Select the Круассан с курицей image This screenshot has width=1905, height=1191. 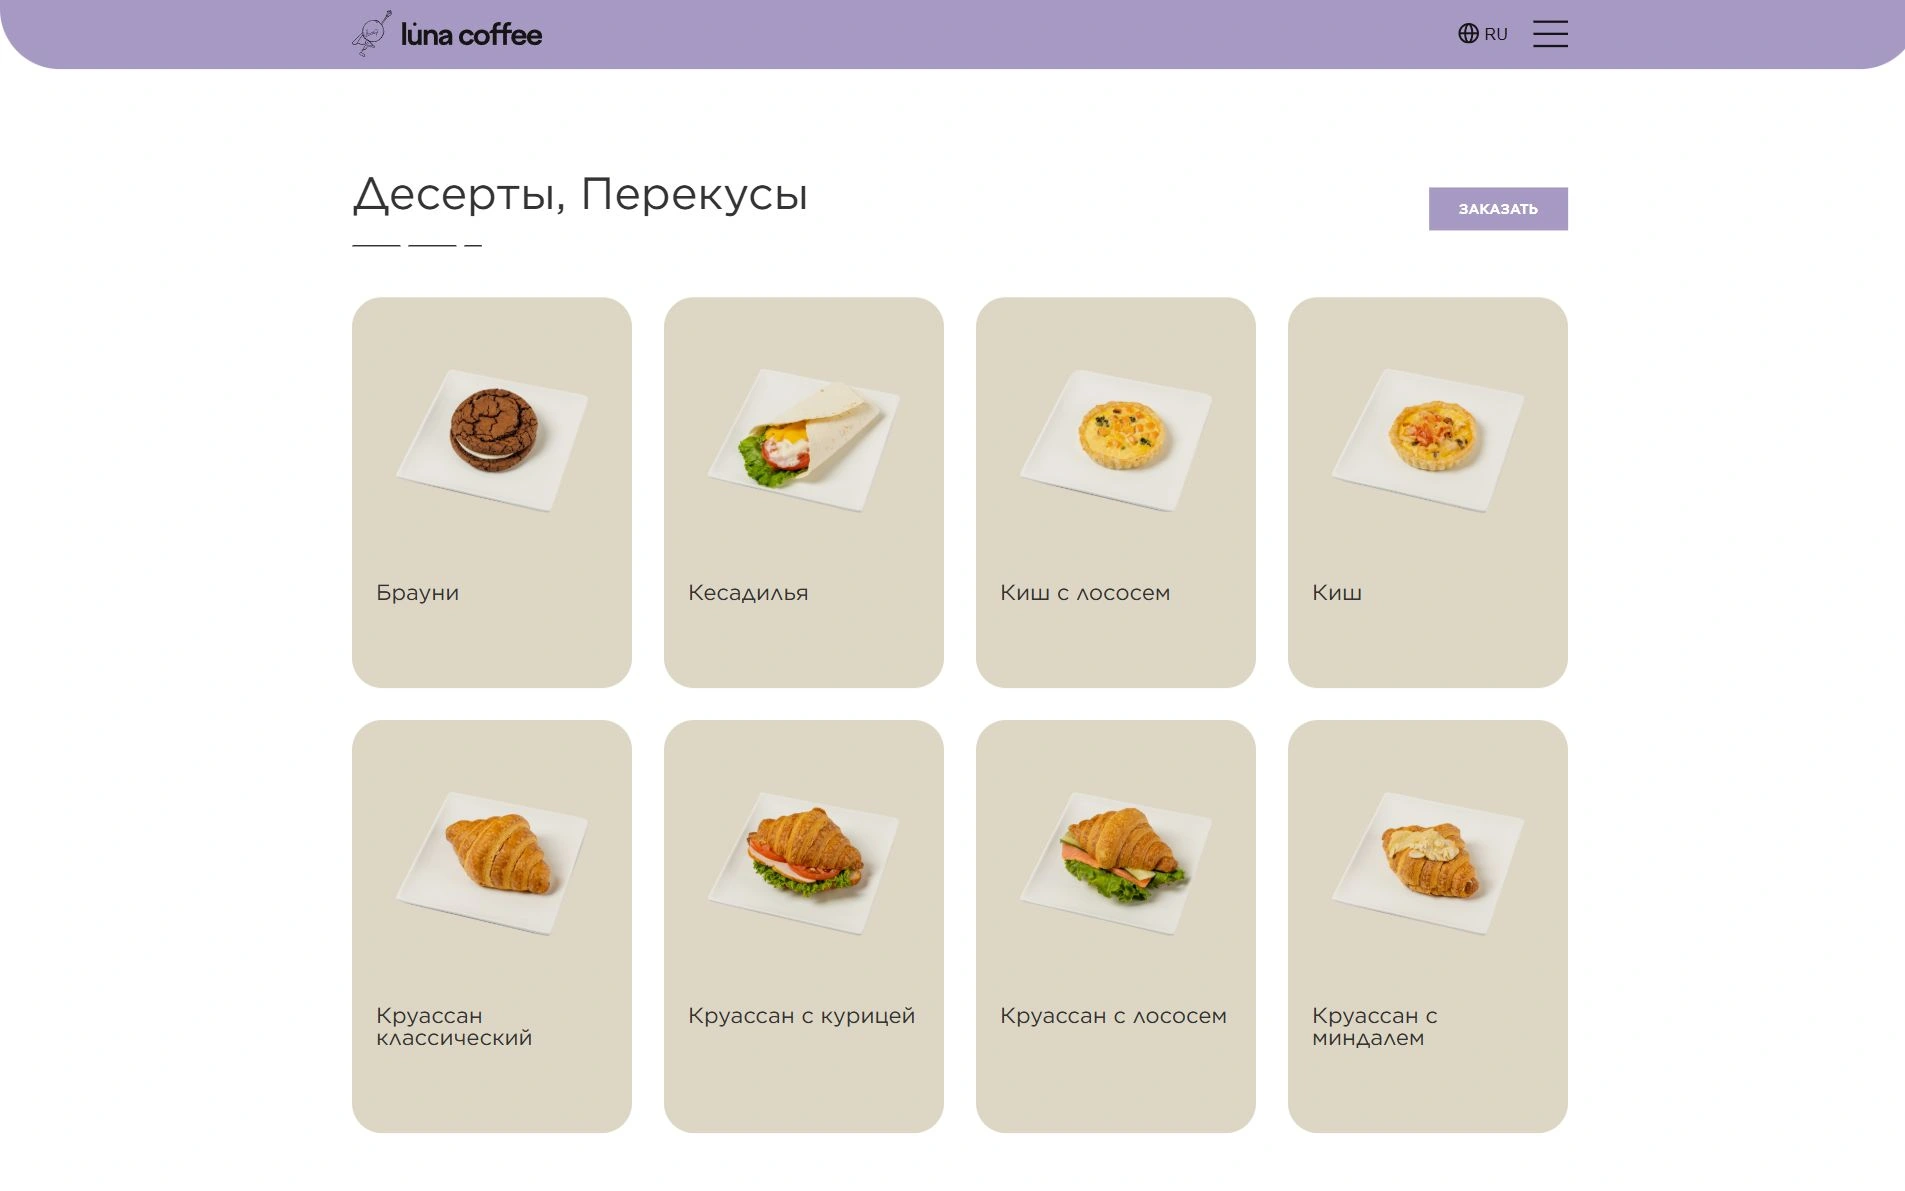[804, 863]
